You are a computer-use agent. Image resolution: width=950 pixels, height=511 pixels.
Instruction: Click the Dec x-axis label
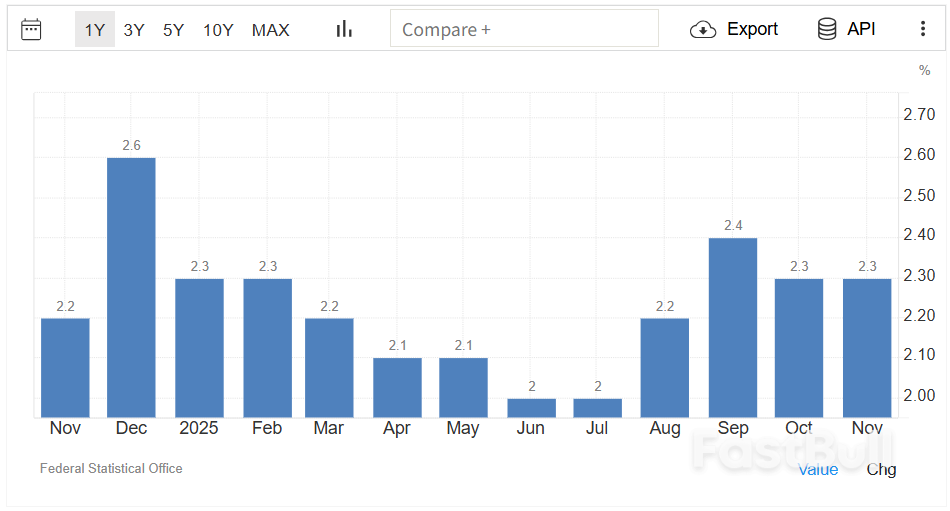131,428
